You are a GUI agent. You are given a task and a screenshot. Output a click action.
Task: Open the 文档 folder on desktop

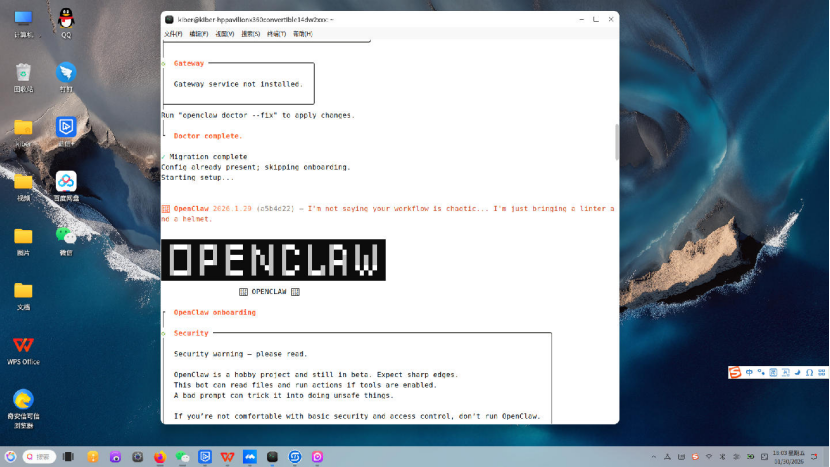point(23,296)
